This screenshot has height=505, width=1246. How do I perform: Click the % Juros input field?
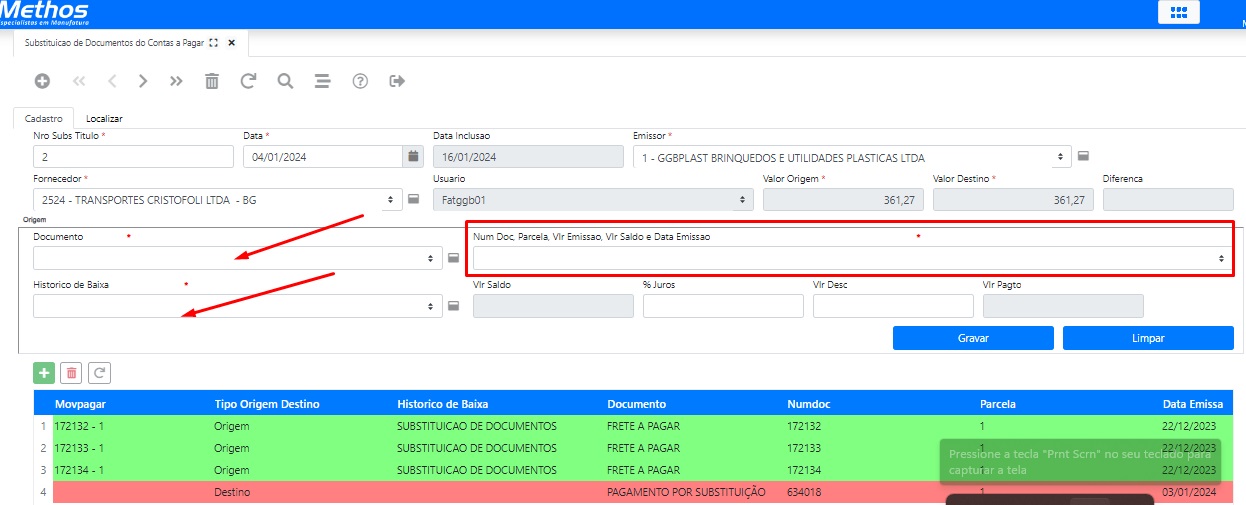tap(723, 306)
